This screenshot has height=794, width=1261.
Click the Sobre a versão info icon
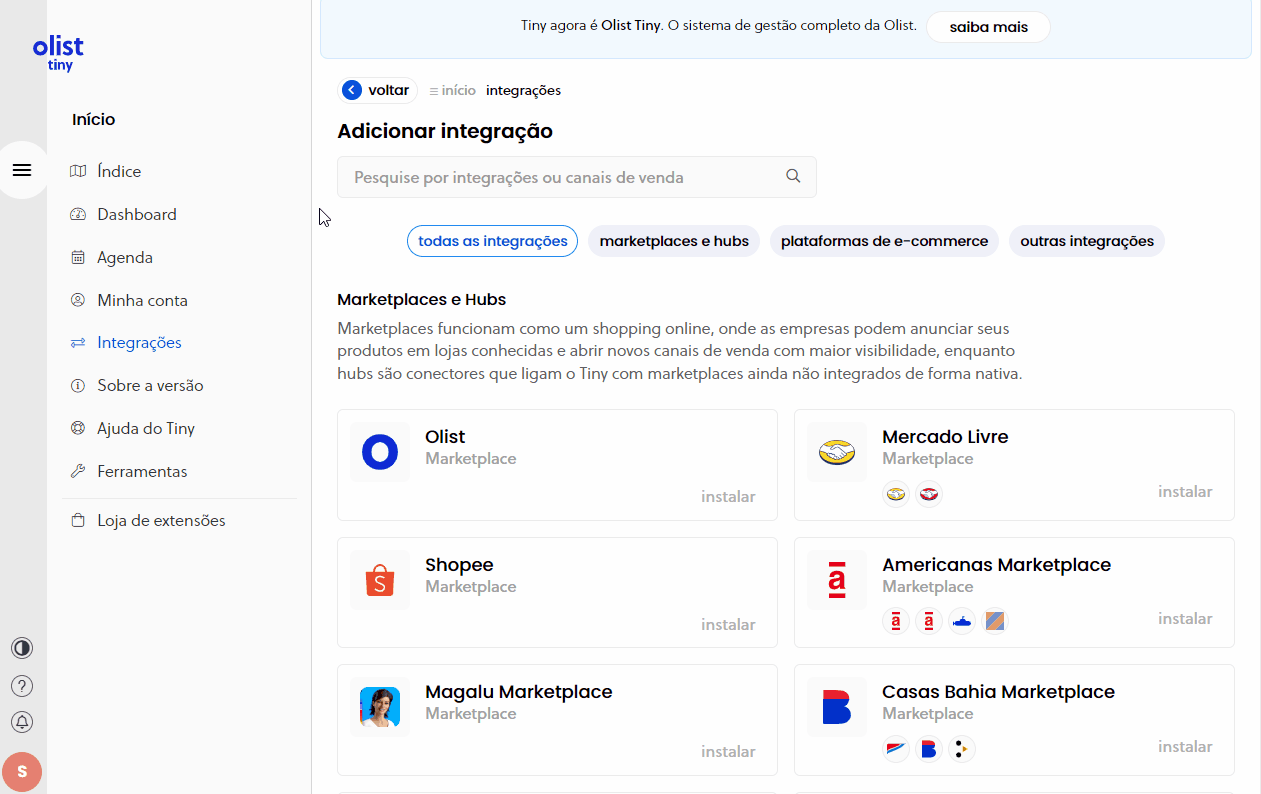(x=78, y=386)
